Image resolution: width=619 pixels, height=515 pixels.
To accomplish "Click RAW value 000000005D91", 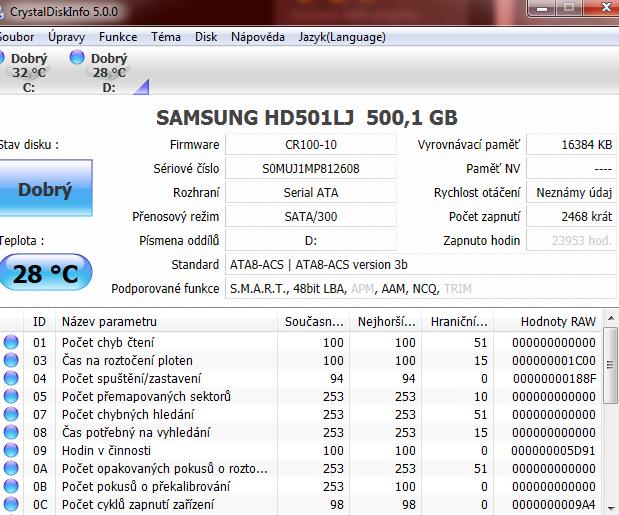I will pyautogui.click(x=553, y=450).
